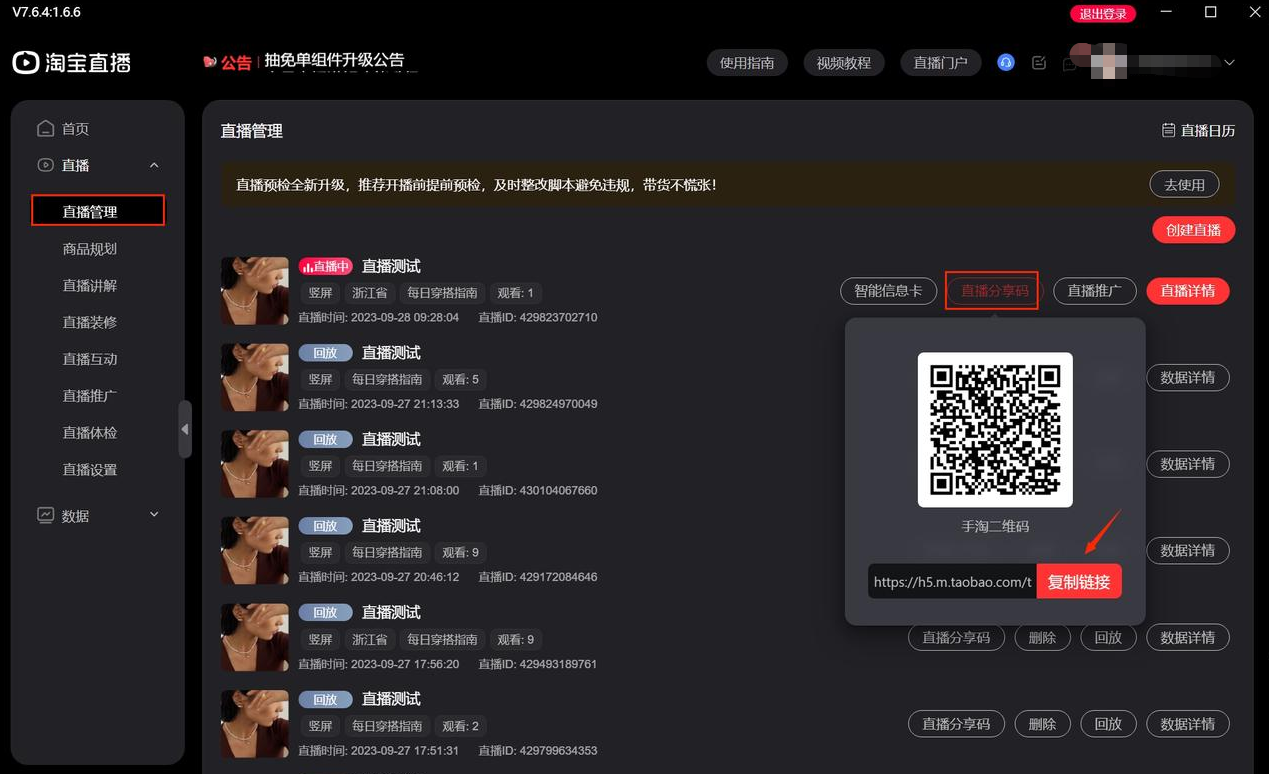Image resolution: width=1269 pixels, height=774 pixels.
Task: Open 数据详情 for the 20:46:12 replay
Action: (x=1188, y=550)
